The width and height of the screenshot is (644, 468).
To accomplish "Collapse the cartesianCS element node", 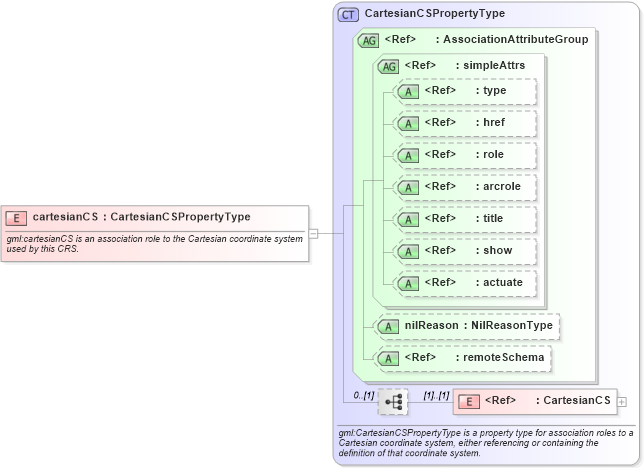I will [313, 234].
